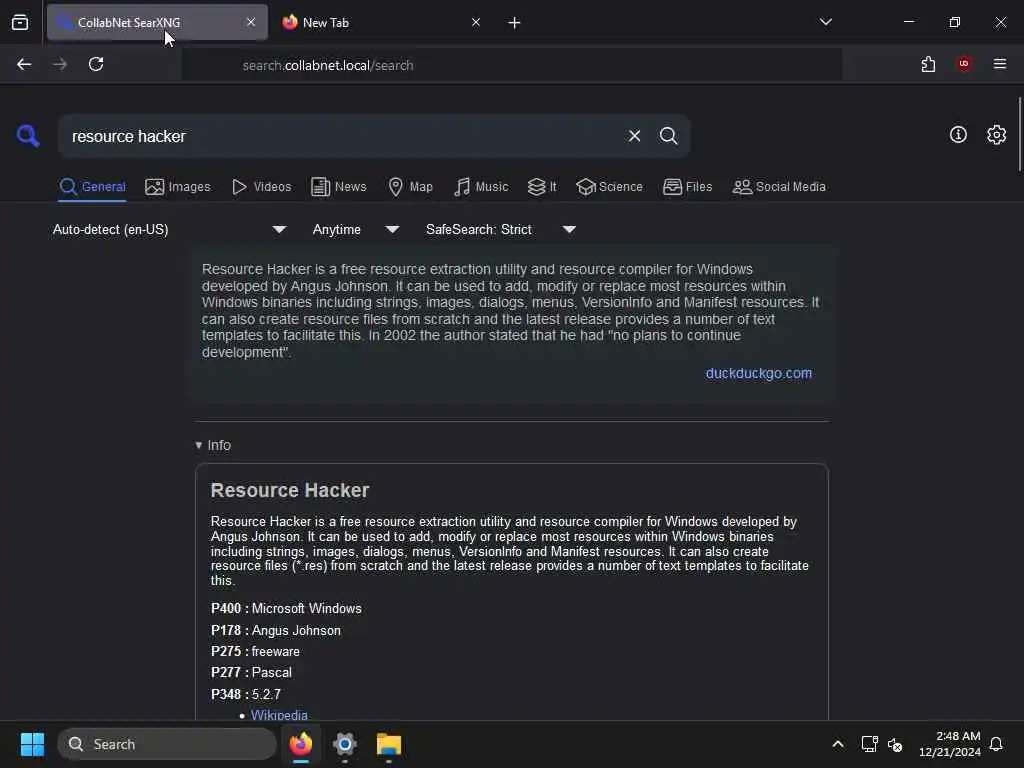
Task: Click the Resource Hacker infobox heading
Action: (x=290, y=490)
